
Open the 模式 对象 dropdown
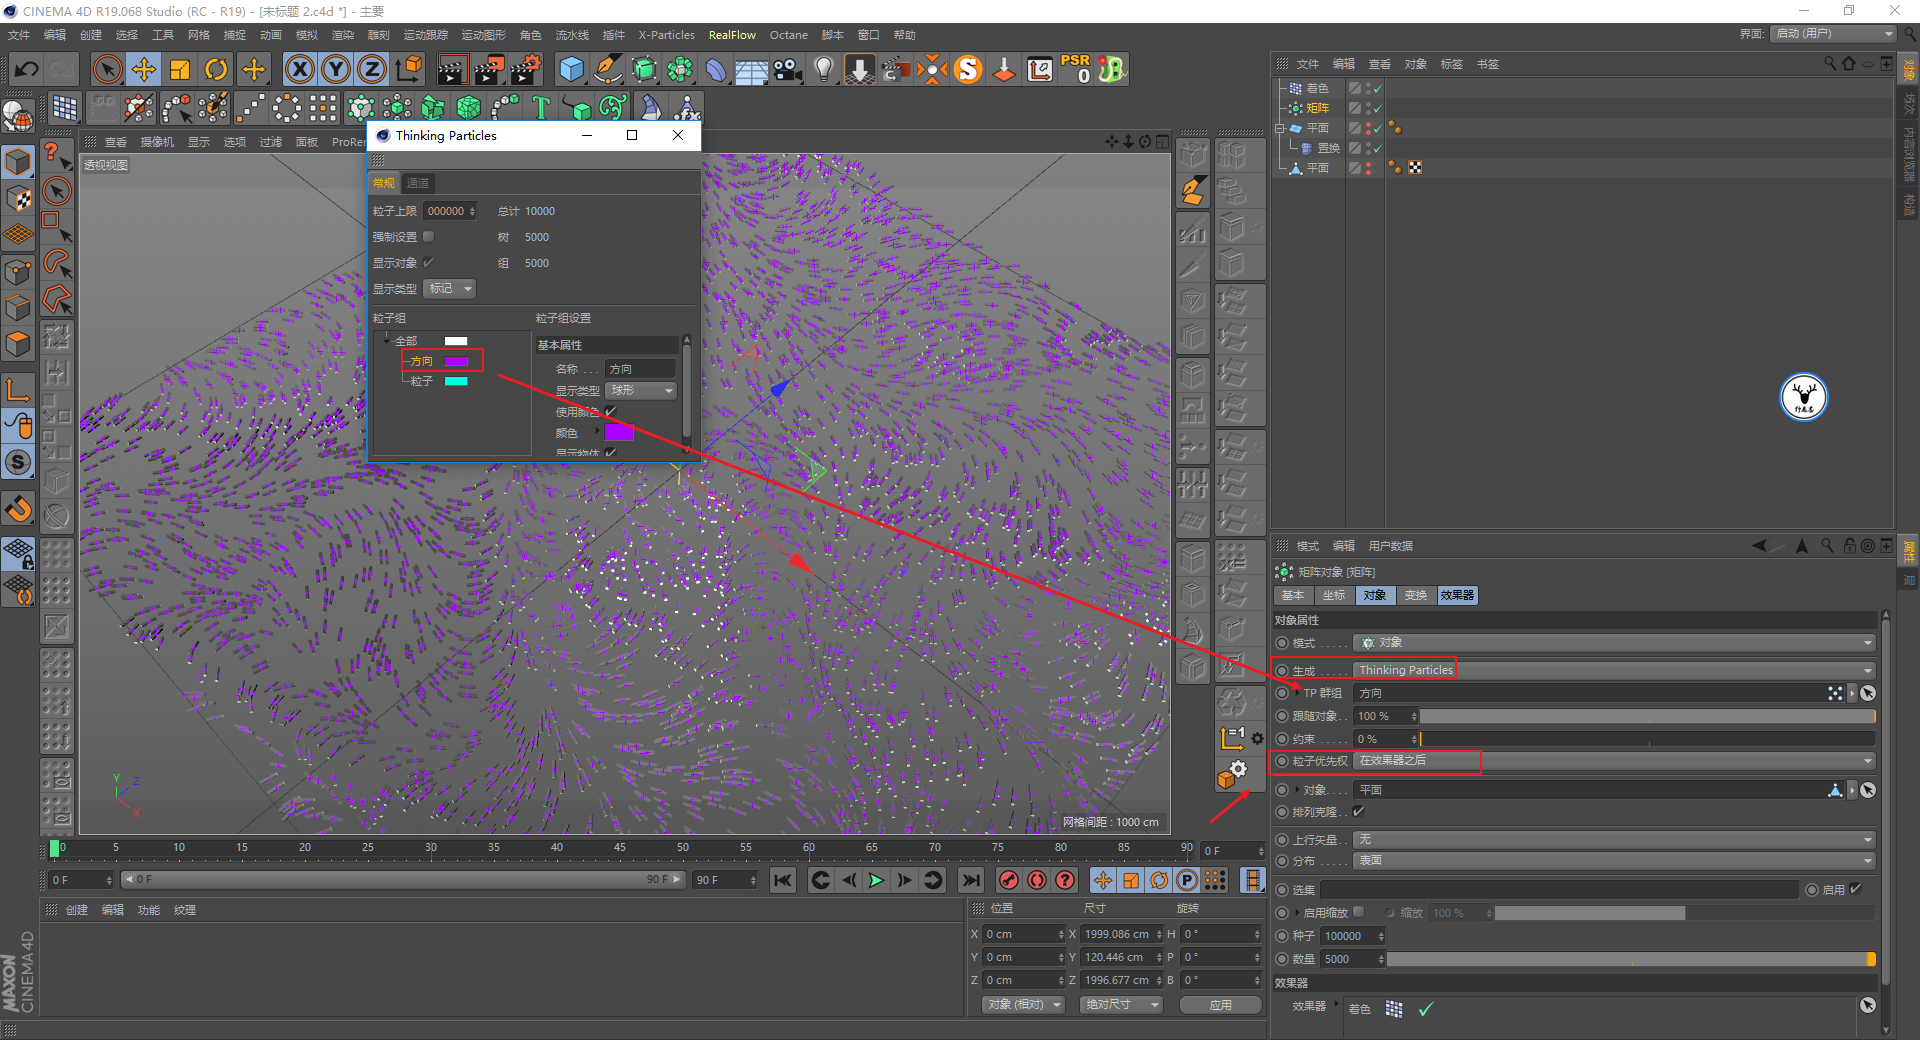[1614, 643]
